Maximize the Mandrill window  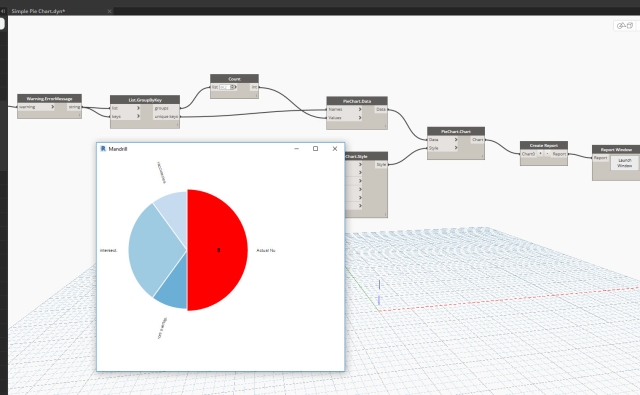click(316, 149)
